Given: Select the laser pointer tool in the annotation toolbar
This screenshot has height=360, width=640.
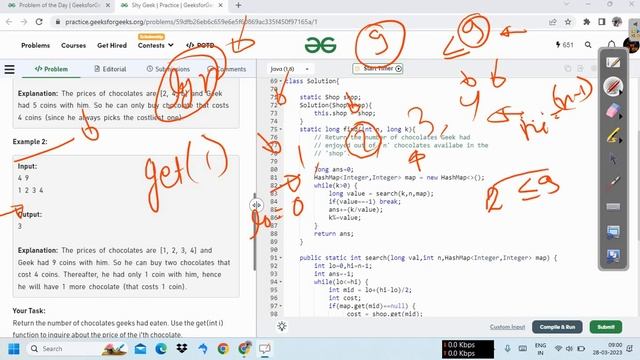Looking at the screenshot, I should [x=613, y=182].
